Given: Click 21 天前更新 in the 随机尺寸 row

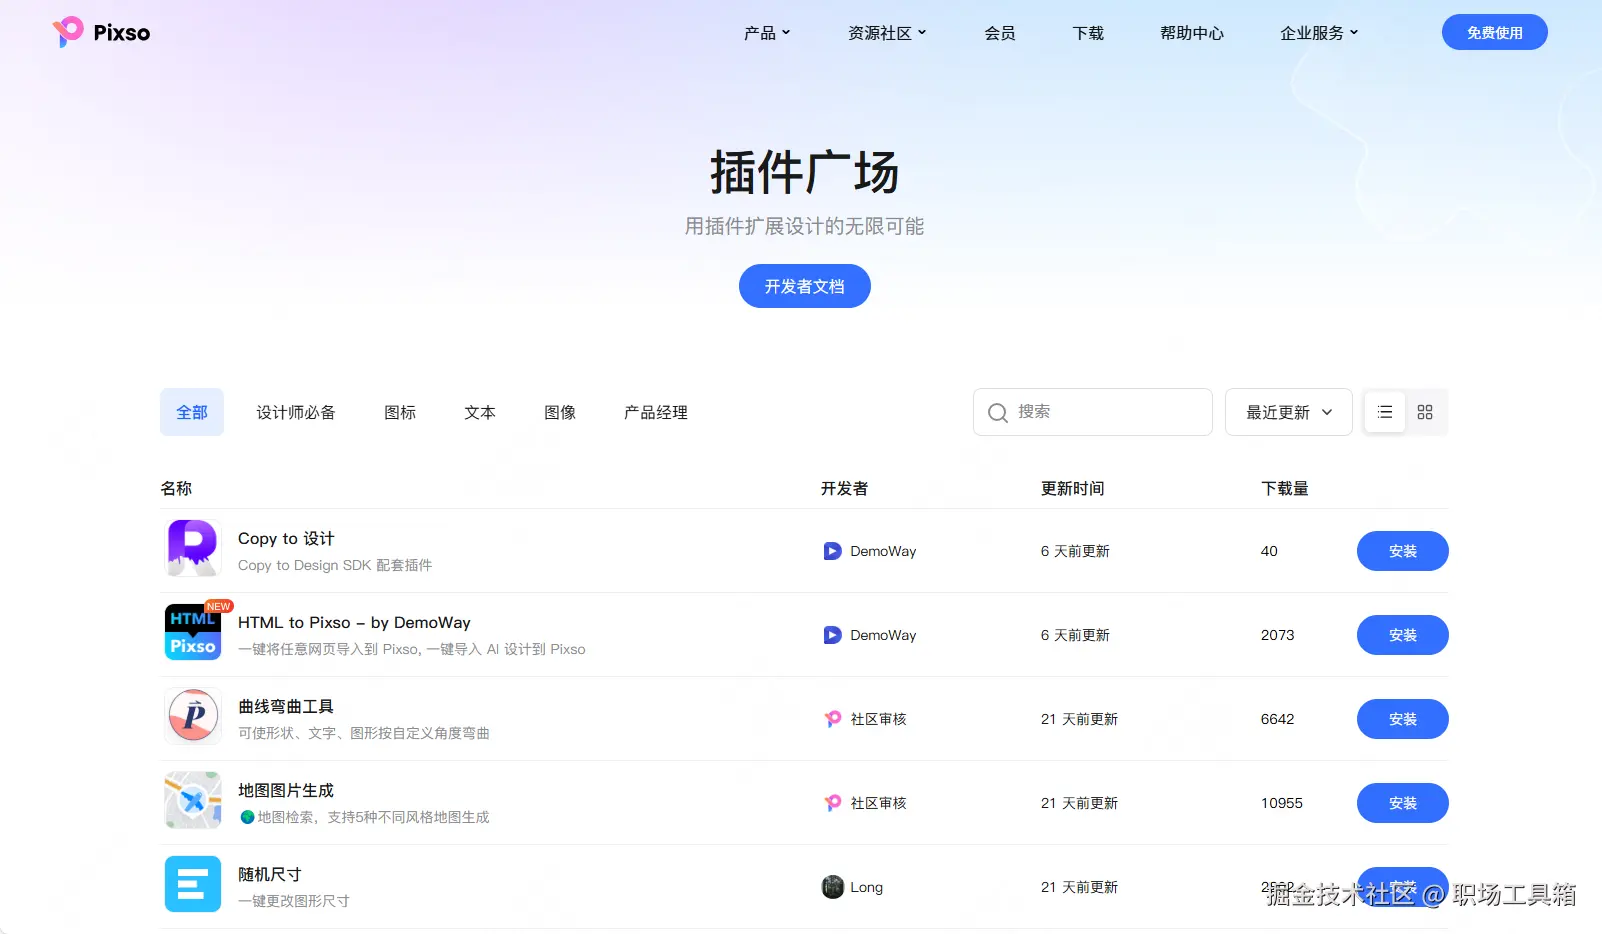Looking at the screenshot, I should point(1079,887).
